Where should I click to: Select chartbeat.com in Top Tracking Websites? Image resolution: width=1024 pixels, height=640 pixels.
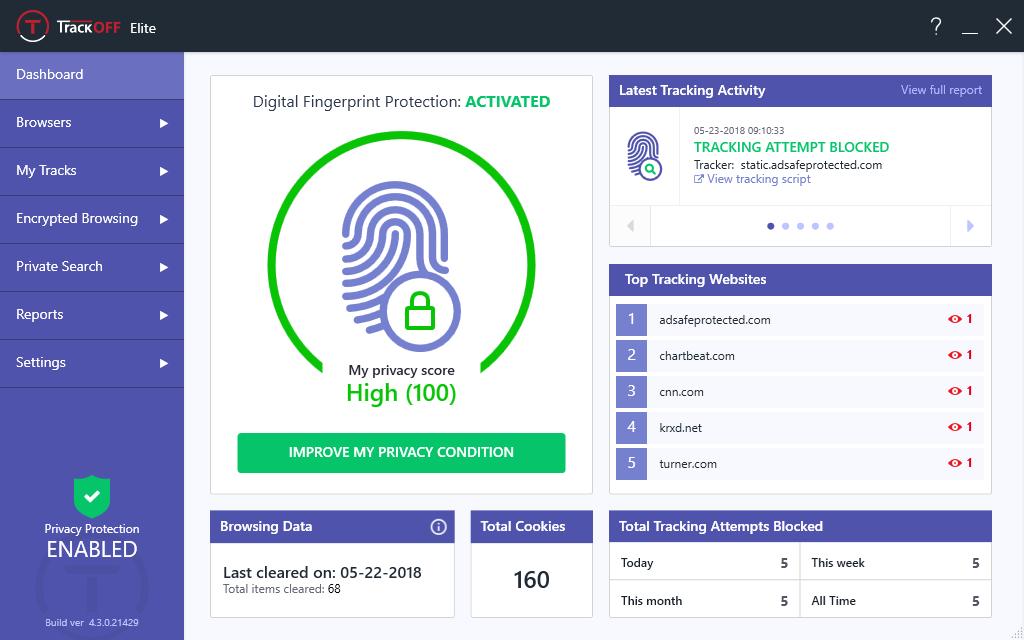click(697, 356)
